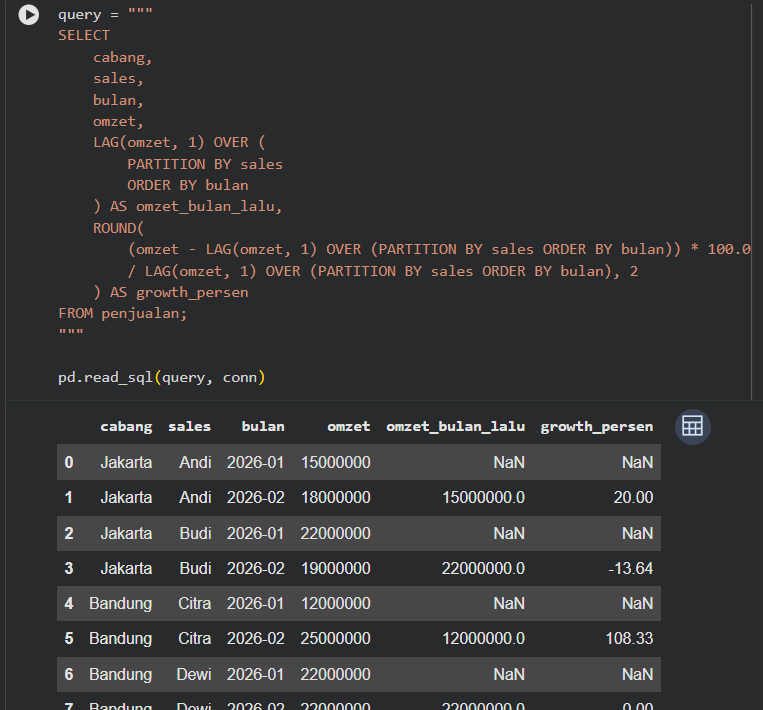
Task: Click previous-month value 22000000.0 in row 3
Action: click(x=483, y=568)
